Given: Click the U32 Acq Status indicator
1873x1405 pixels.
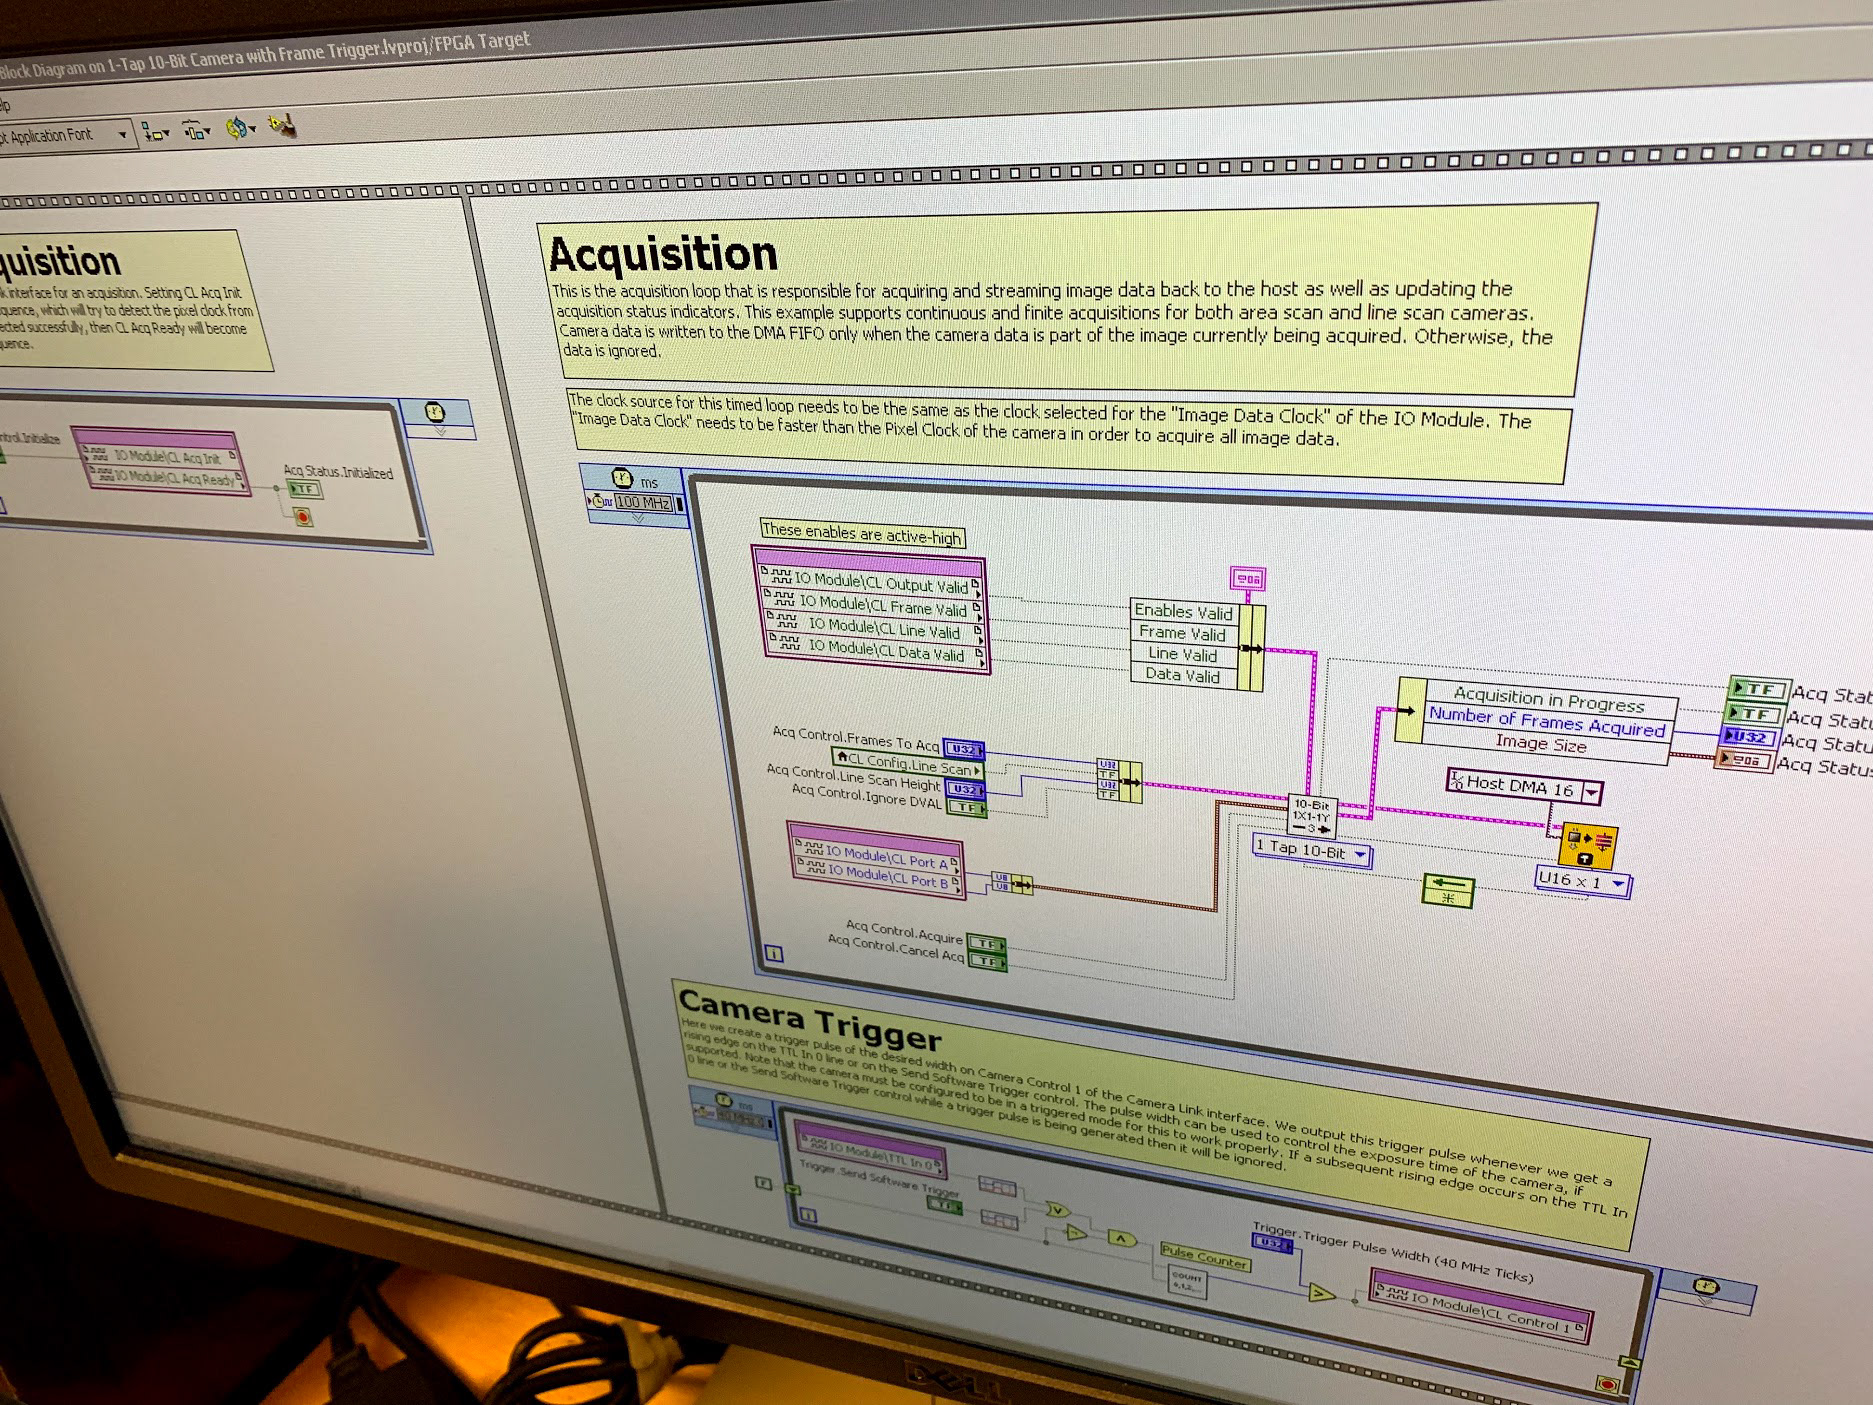Looking at the screenshot, I should (1749, 736).
